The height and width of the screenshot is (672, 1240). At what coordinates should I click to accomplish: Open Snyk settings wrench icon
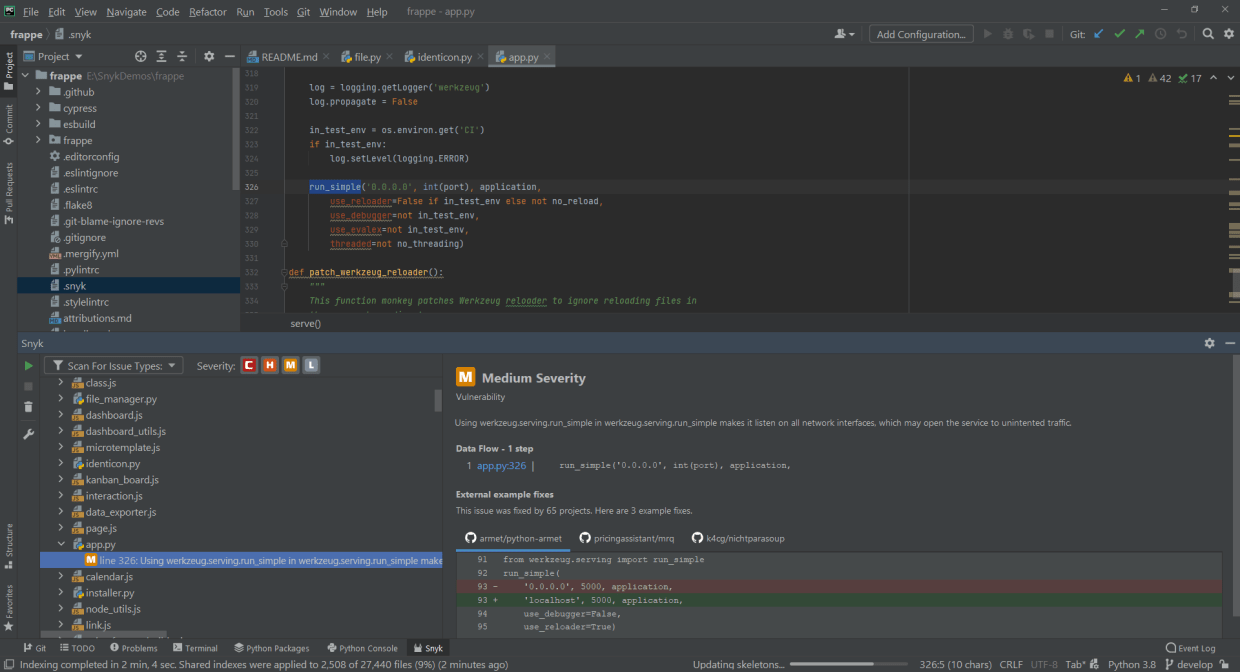29,433
